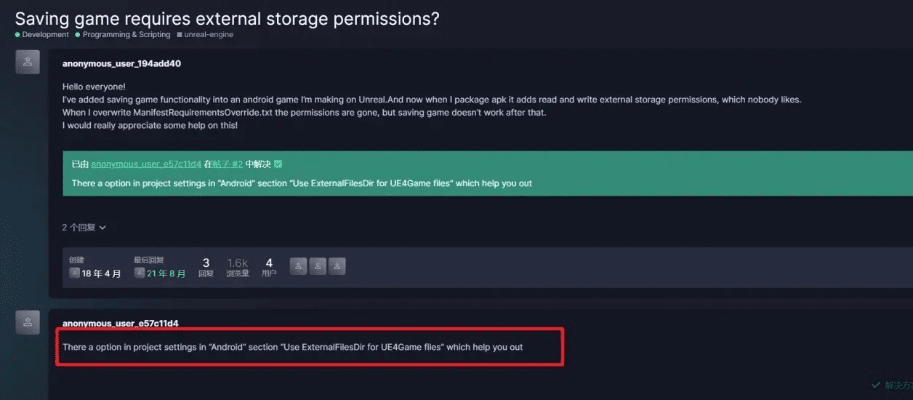Open profile of anonymous_user_194add40
Viewport: 913px width, 400px height.
tap(121, 63)
